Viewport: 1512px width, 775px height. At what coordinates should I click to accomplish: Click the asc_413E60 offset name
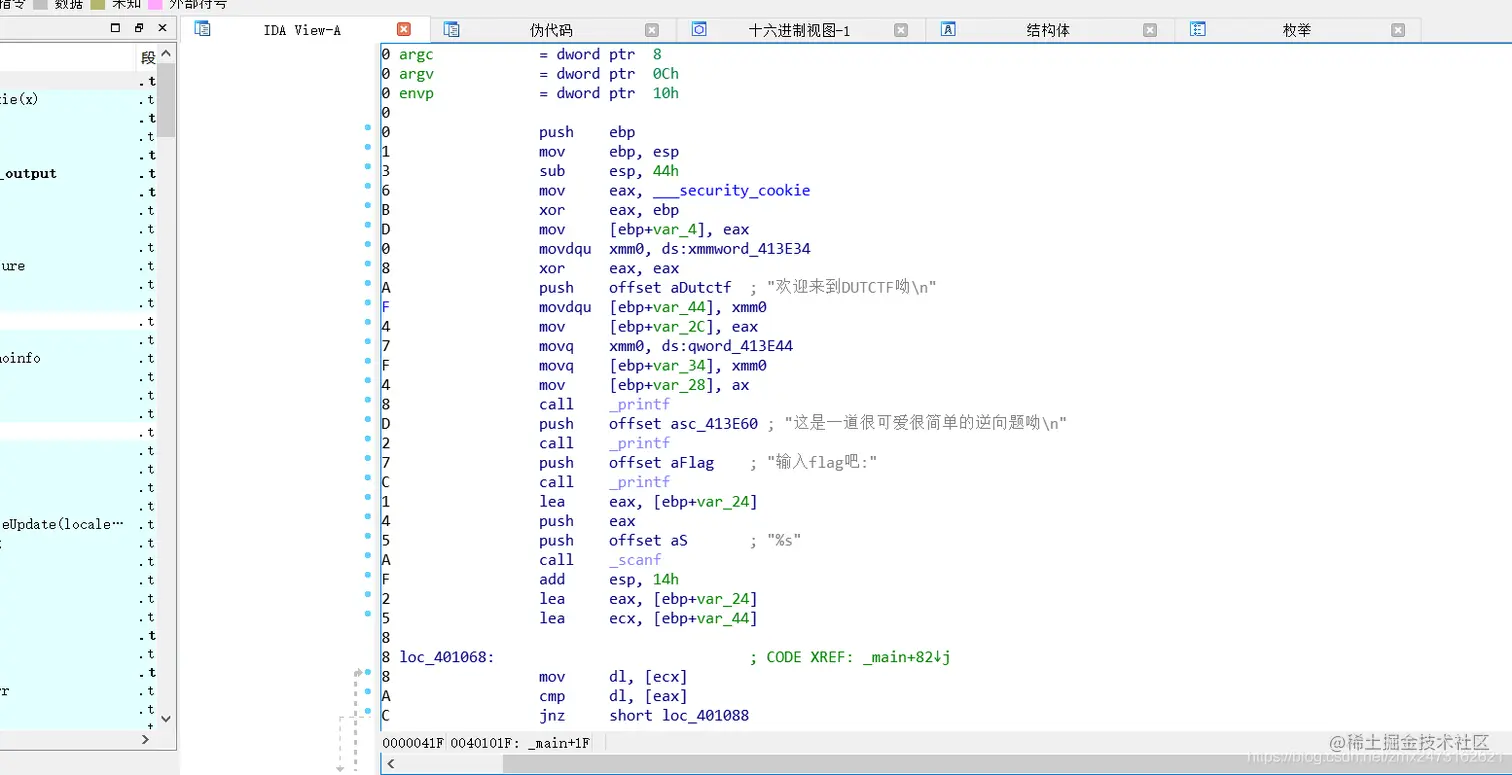[x=714, y=424]
